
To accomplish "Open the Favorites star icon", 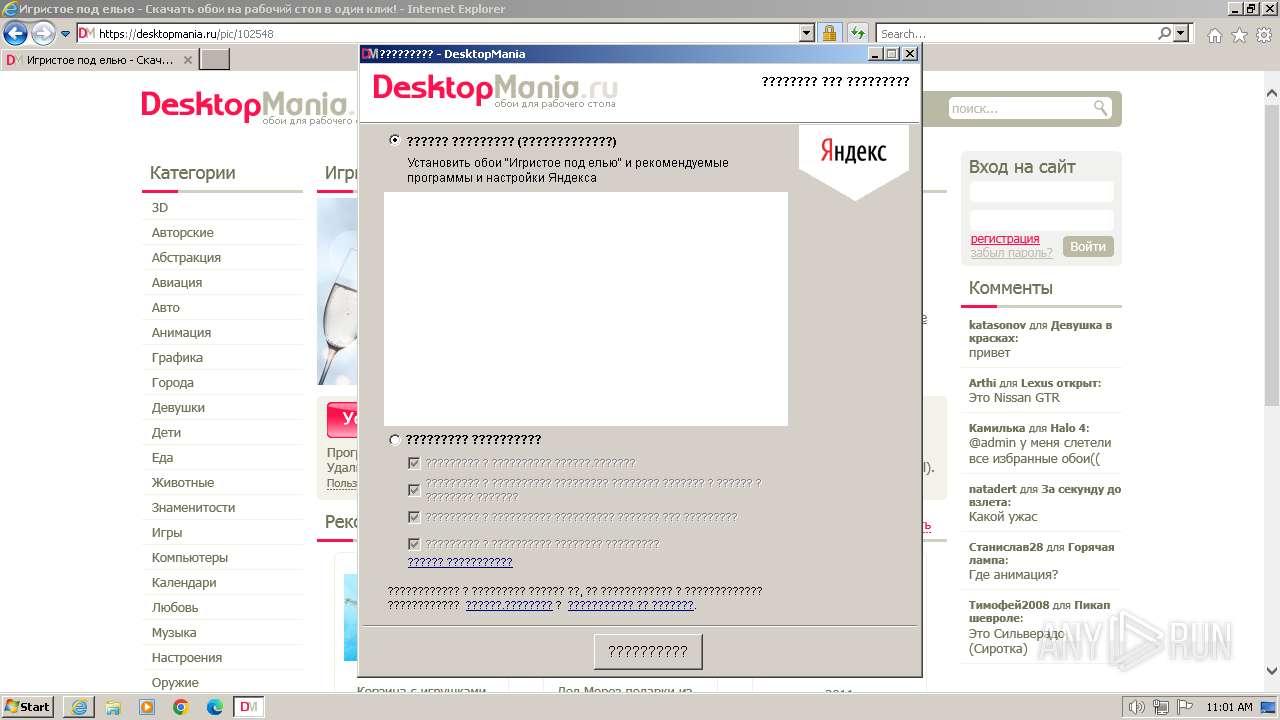I will point(1239,35).
